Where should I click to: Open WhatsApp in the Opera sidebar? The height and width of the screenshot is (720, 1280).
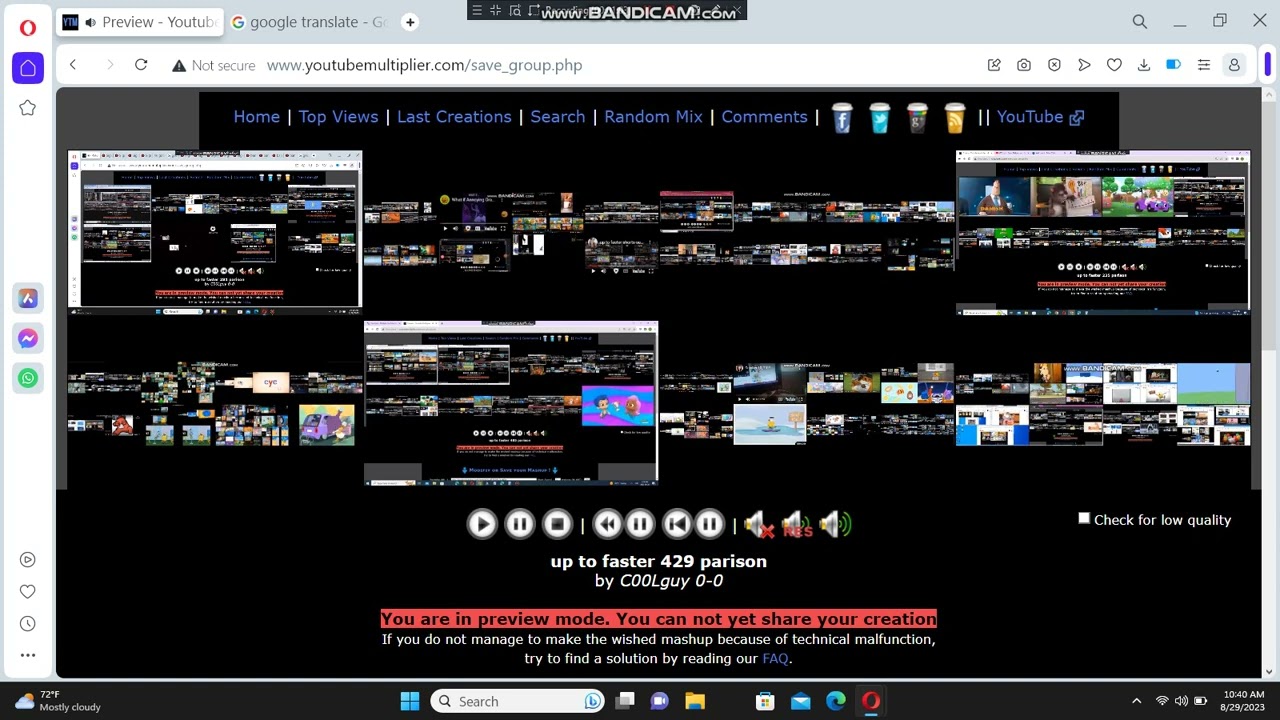[x=28, y=378]
